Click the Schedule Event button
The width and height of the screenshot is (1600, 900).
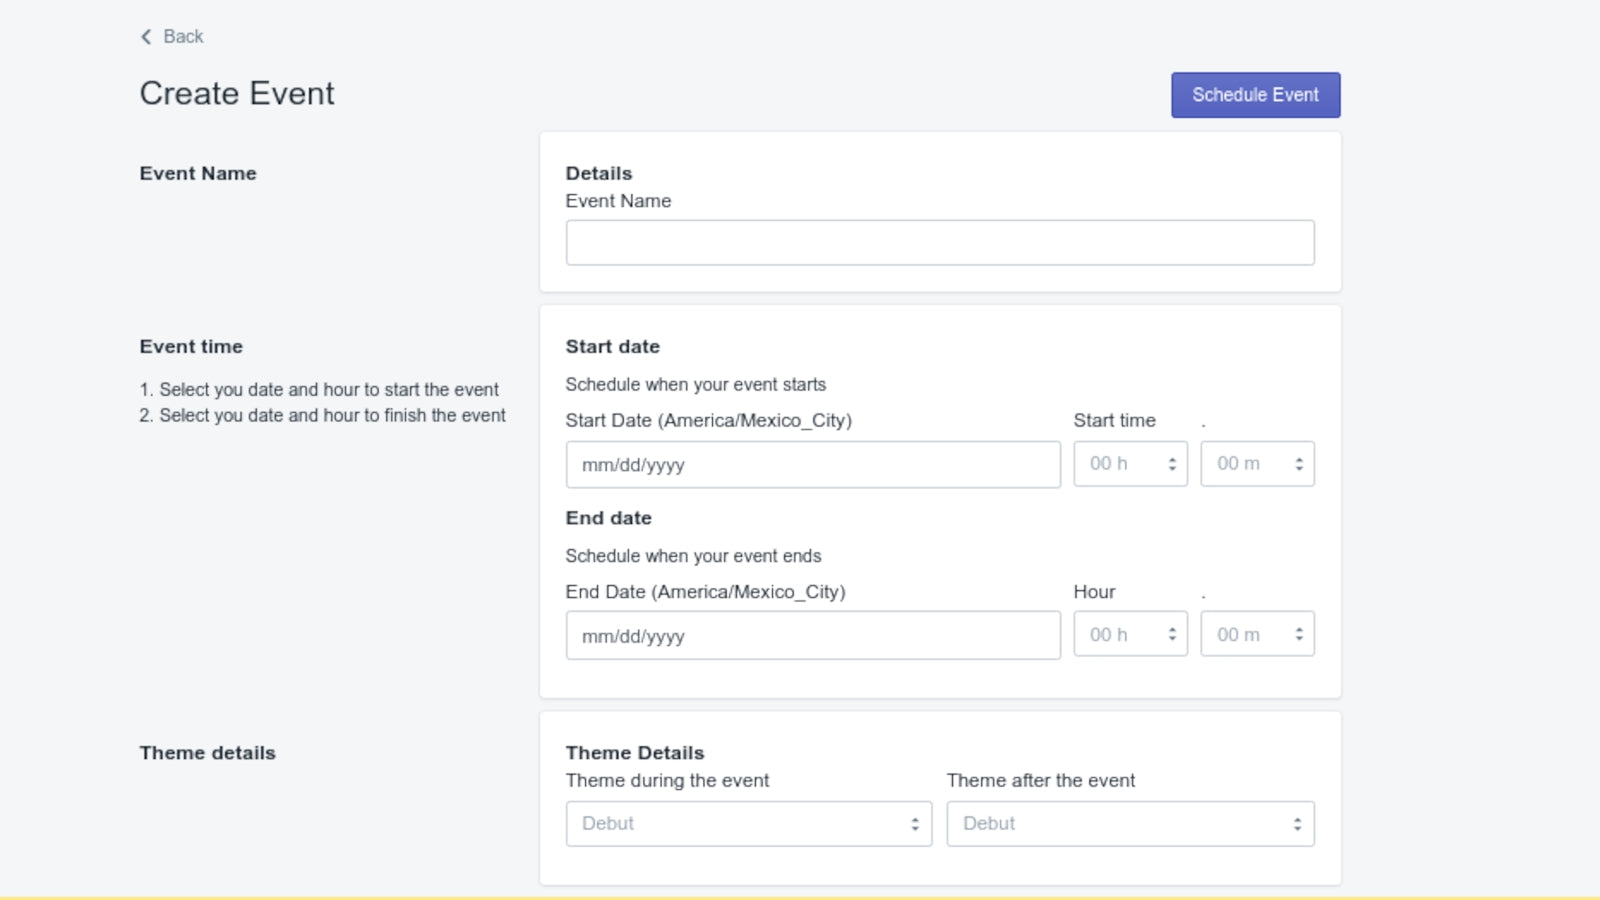click(1255, 94)
